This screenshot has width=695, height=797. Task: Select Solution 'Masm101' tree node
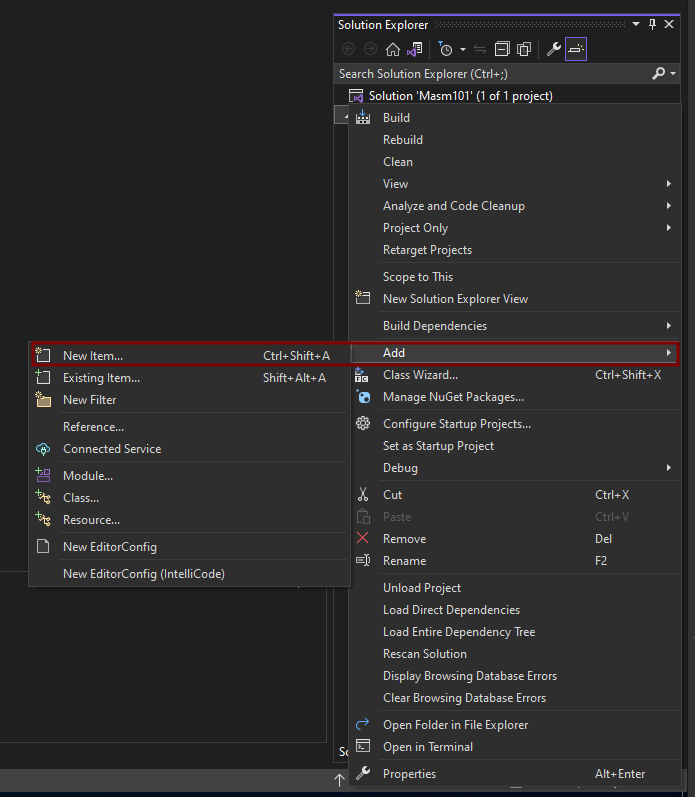460,96
